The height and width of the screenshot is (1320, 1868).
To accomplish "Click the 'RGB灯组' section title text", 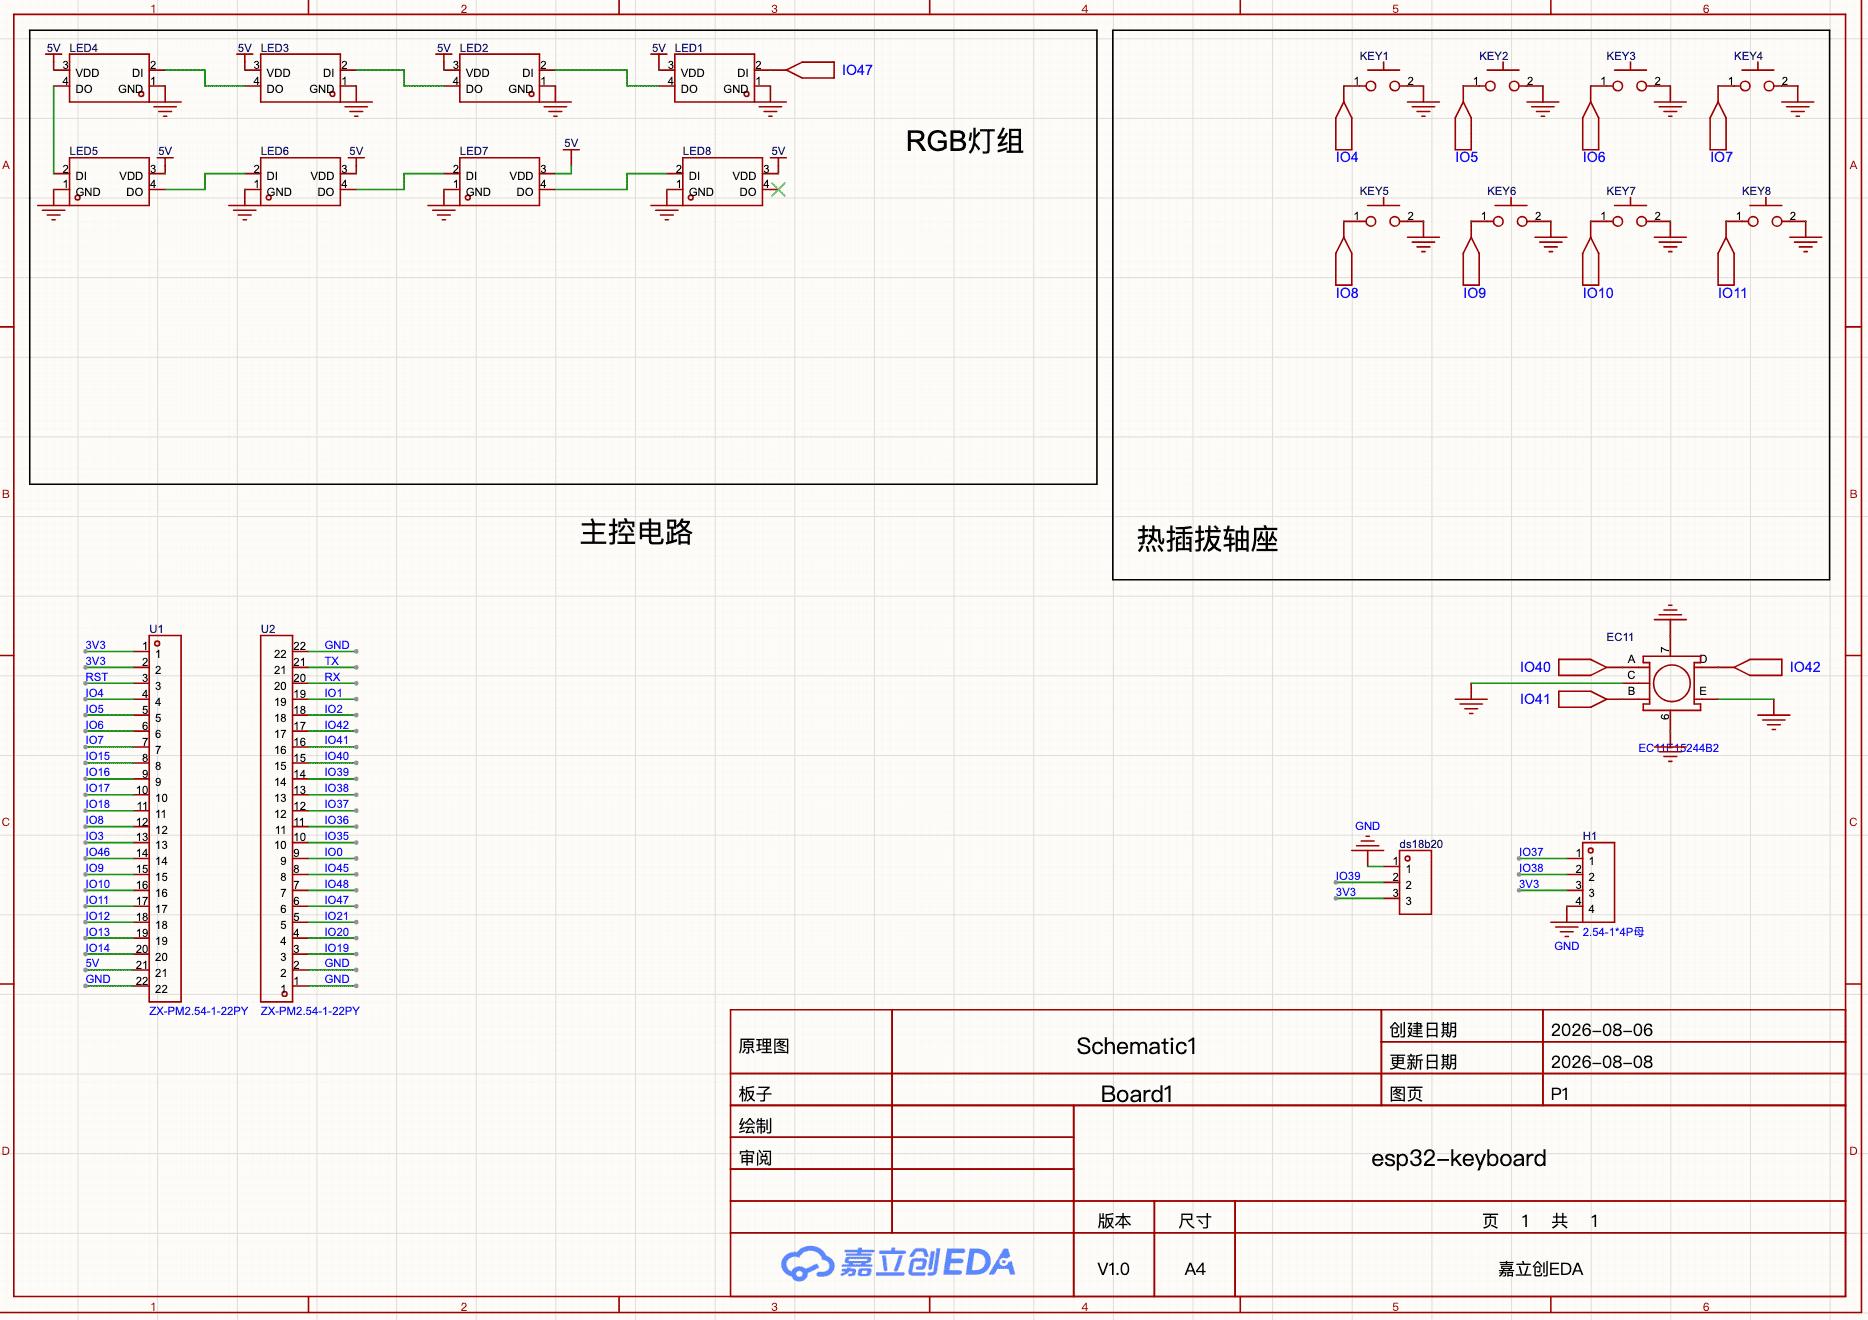I will 964,141.
